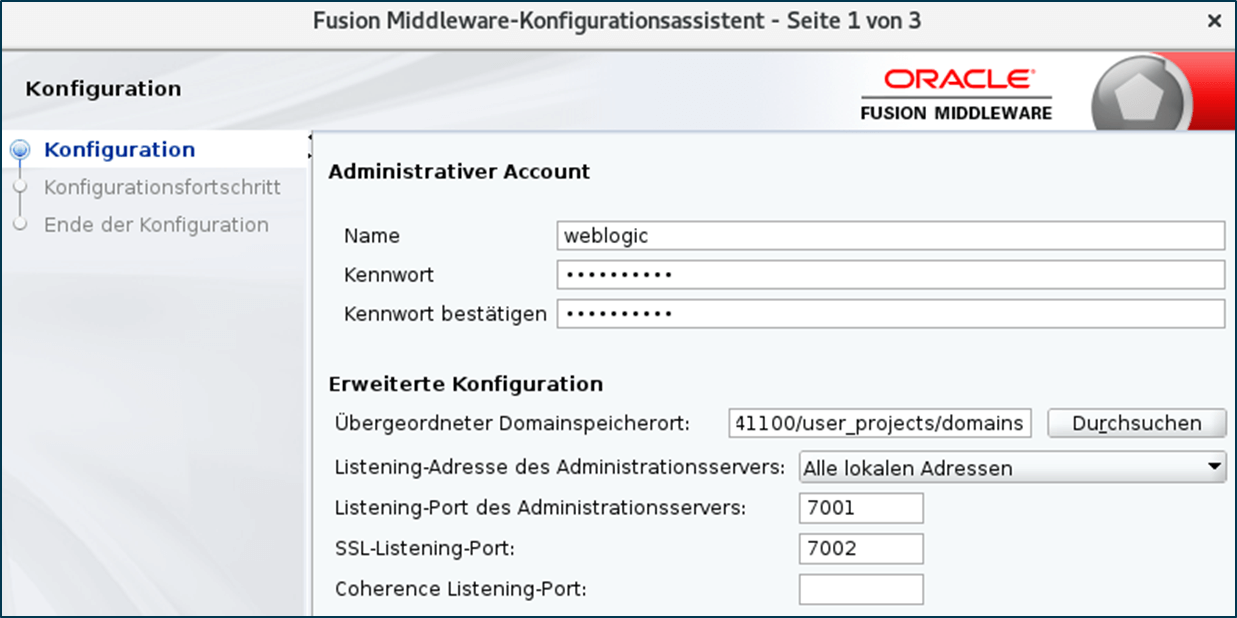Close the Konfigurationsassistent window
This screenshot has width=1237, height=618.
click(x=1214, y=20)
